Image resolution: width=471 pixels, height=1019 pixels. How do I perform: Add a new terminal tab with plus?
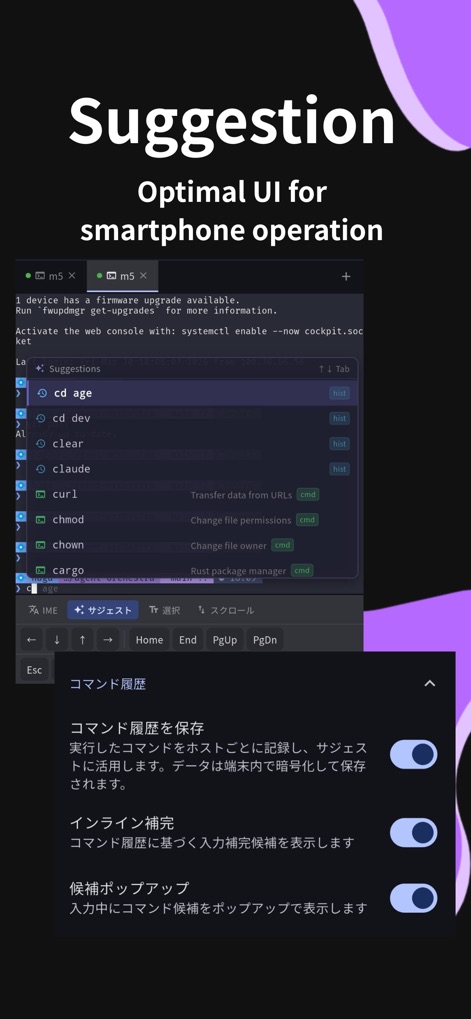click(x=346, y=277)
